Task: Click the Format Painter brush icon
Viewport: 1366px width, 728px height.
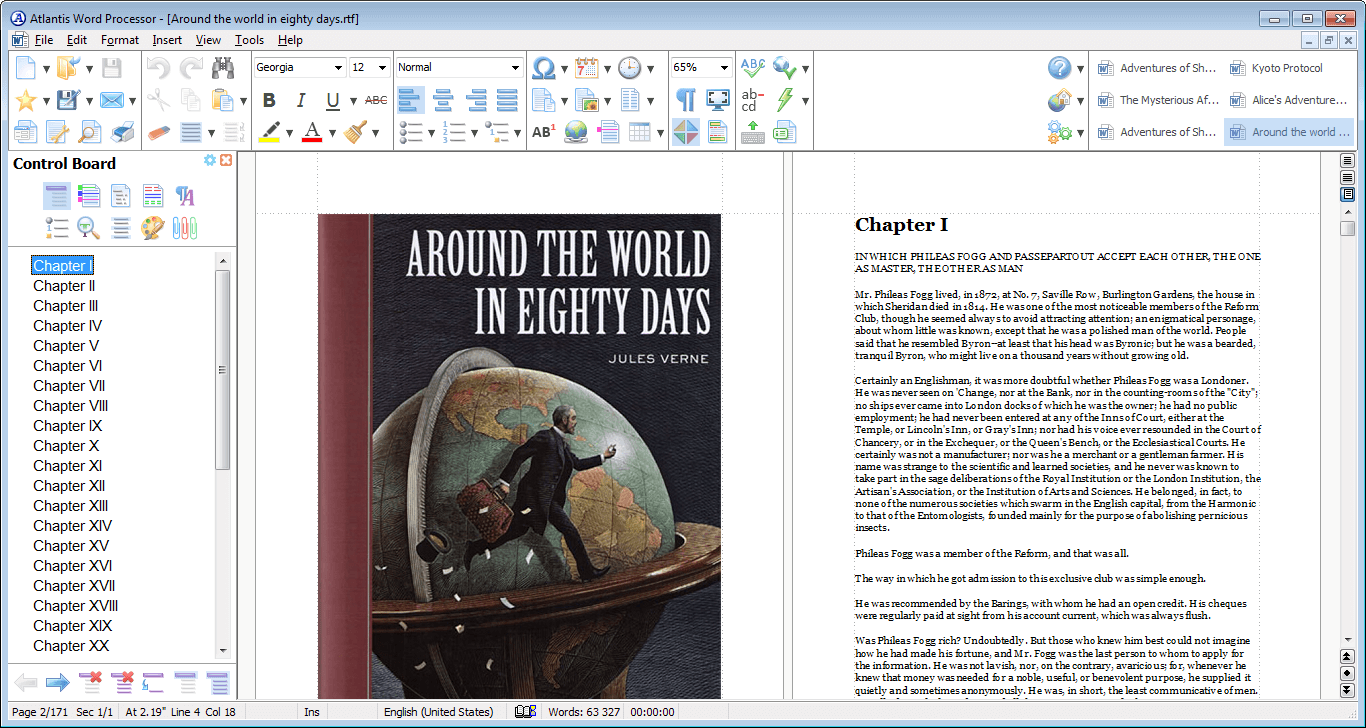Action: point(355,131)
